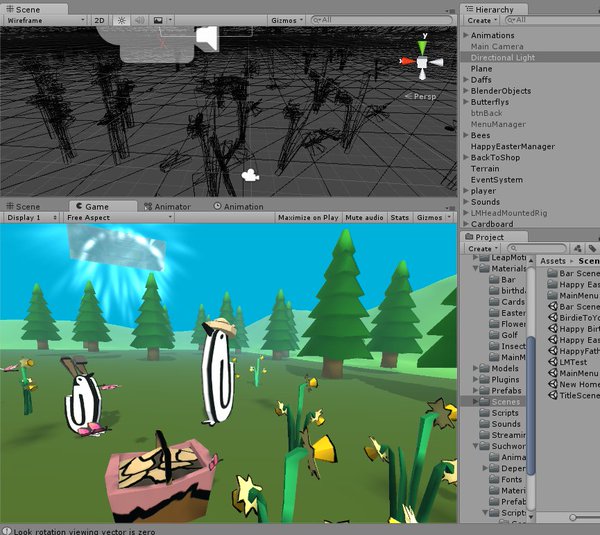This screenshot has width=600, height=535.
Task: Expand the Butterflys hierarchy object
Action: [465, 102]
